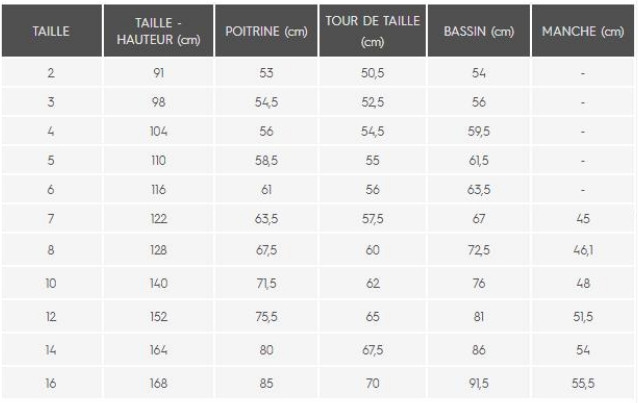Screen dimensions: 639x403
Task: Click size 2 in the TAILLE column
Action: click(51, 73)
